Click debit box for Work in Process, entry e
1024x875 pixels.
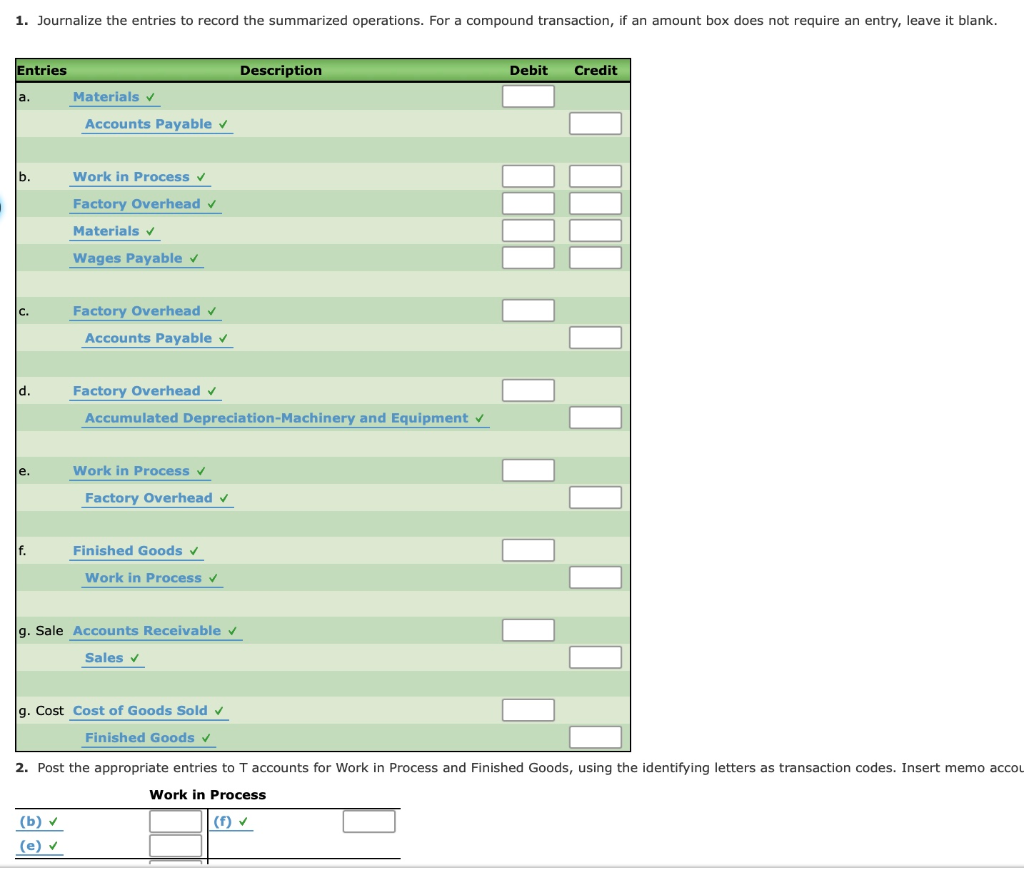coord(528,471)
